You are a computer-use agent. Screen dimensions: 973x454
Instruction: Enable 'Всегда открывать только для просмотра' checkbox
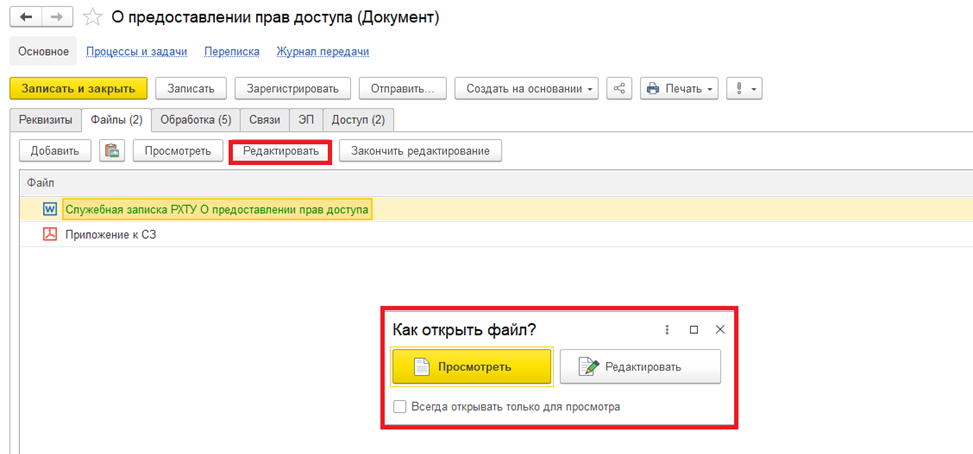click(x=400, y=407)
